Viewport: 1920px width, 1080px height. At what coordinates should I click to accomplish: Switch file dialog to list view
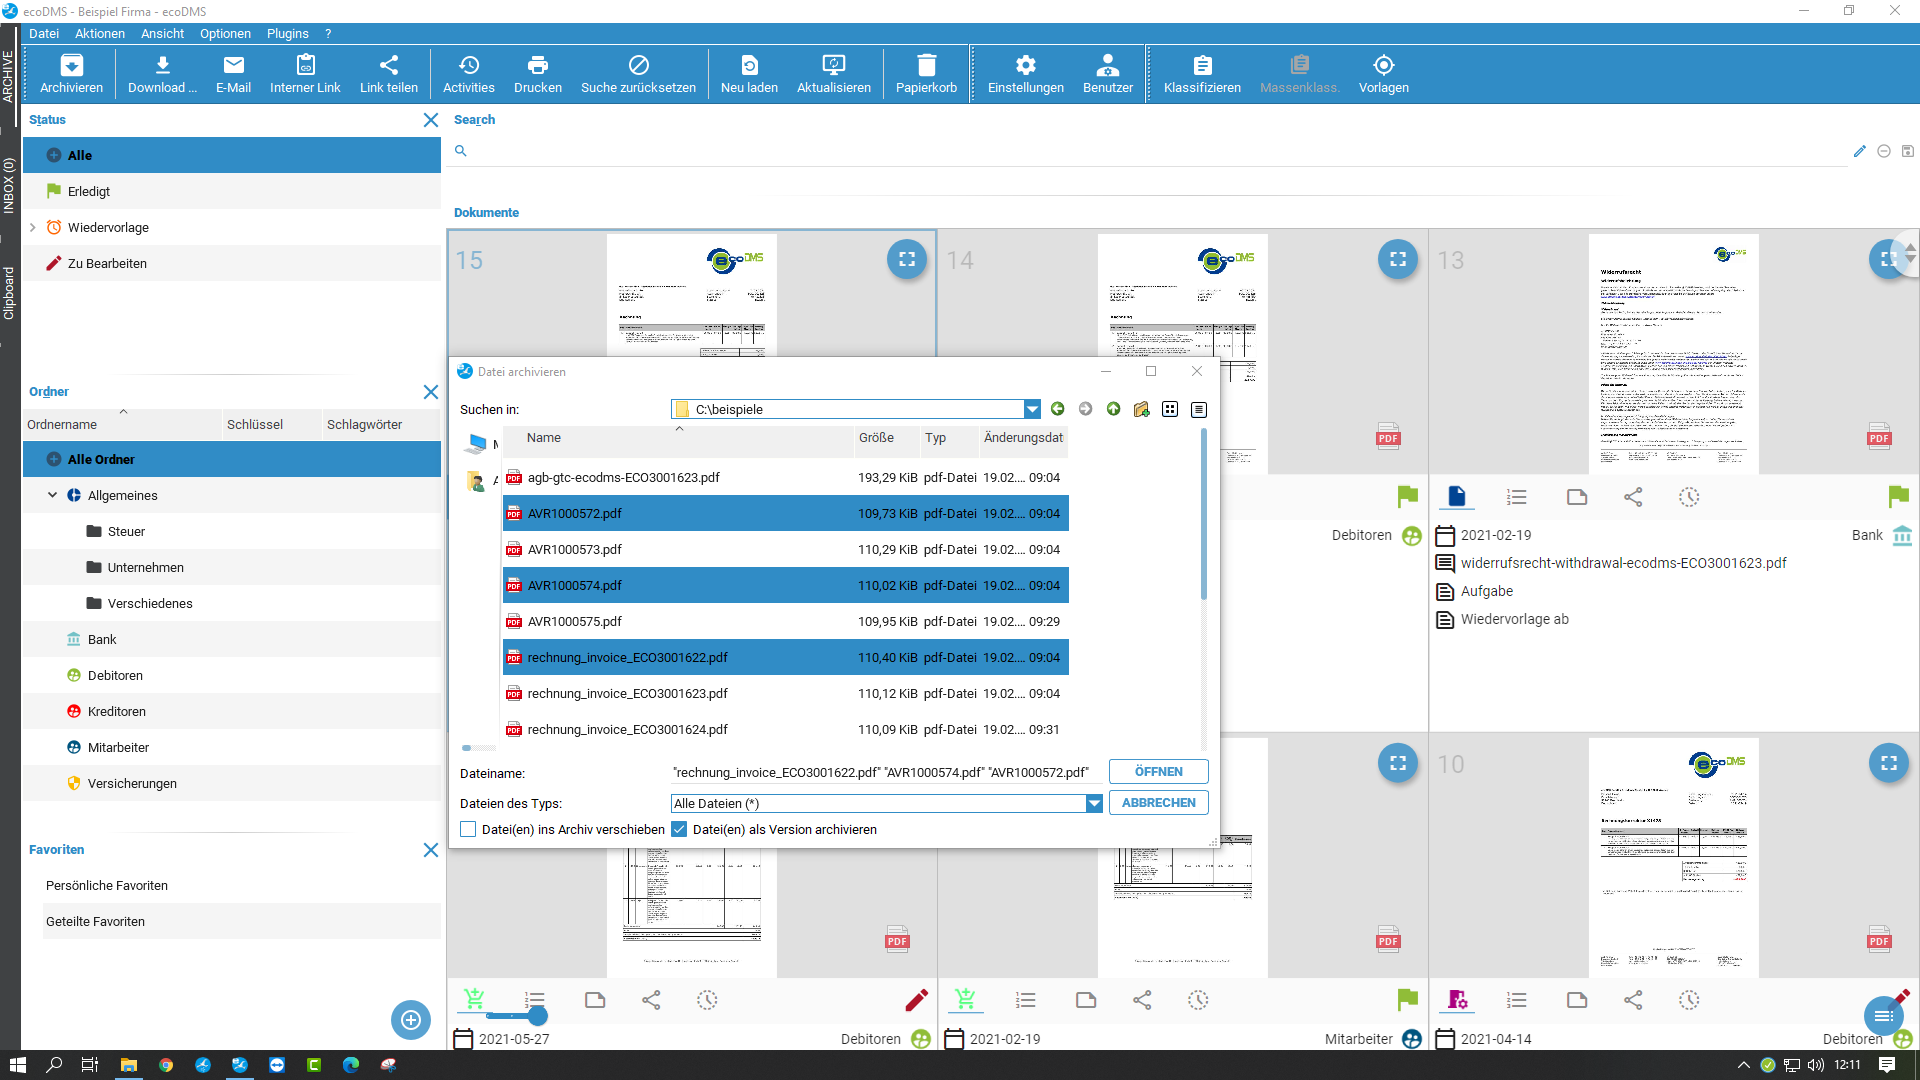(1170, 409)
